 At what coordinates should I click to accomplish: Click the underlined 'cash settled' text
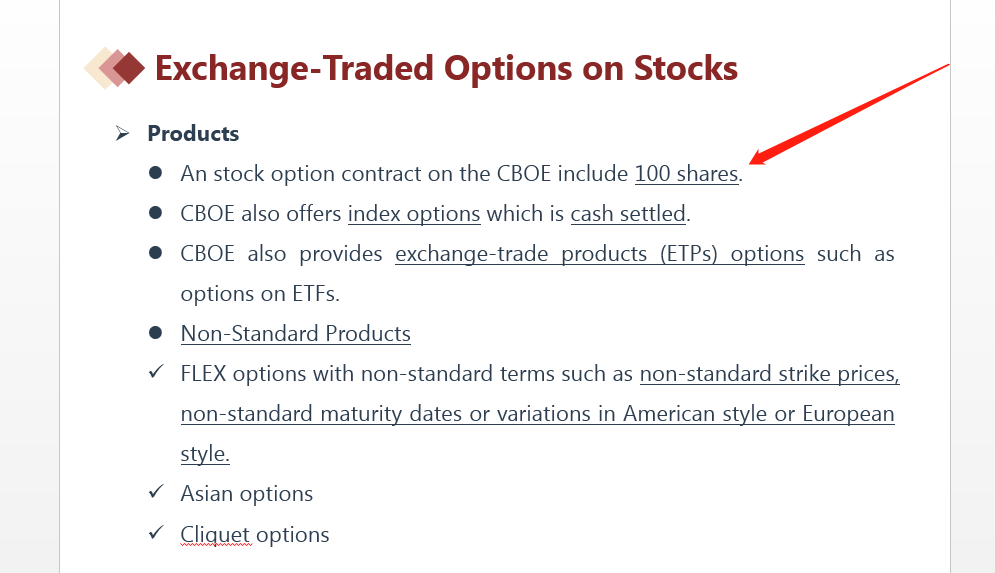[628, 213]
